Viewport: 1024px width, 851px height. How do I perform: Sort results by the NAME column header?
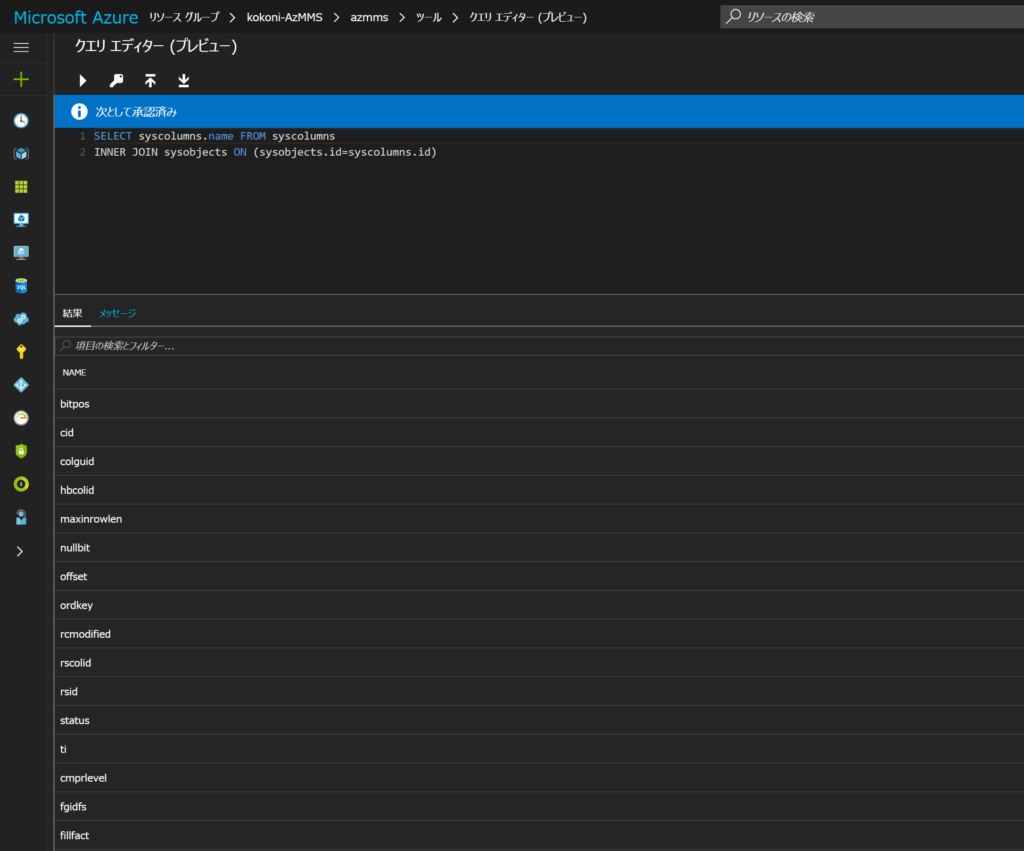tap(75, 372)
